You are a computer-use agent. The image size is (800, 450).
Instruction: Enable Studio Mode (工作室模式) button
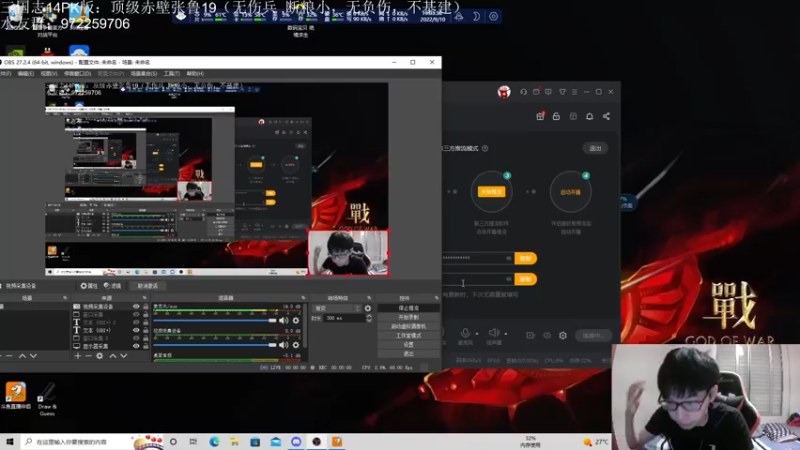pos(408,336)
